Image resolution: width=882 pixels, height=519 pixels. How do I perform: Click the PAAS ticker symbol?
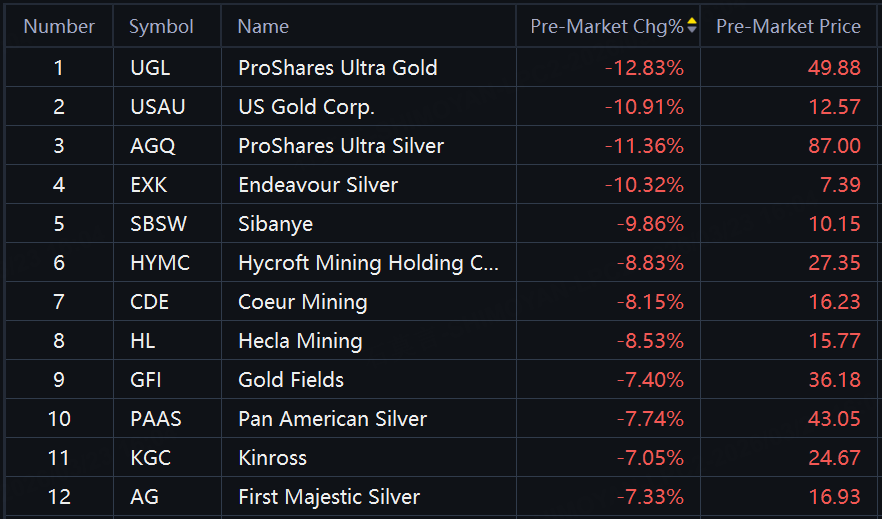point(156,419)
